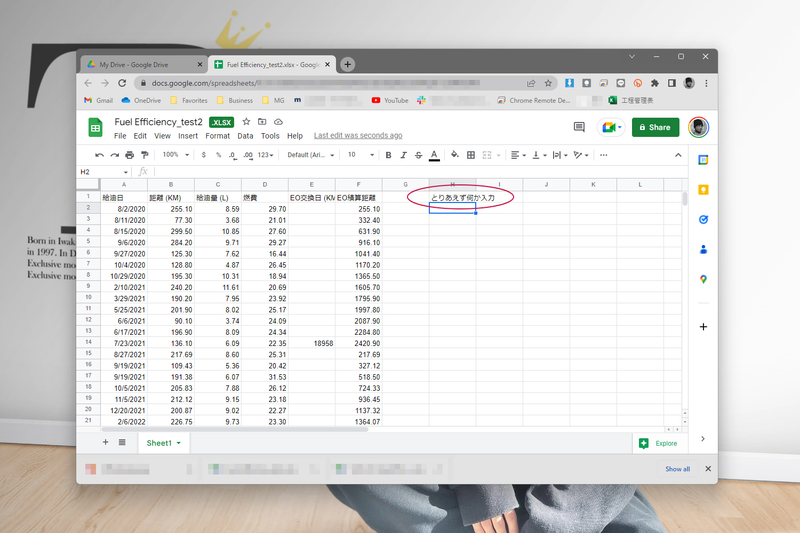Get add-ons with plus icon in side panel
This screenshot has height=533, width=800.
point(703,326)
